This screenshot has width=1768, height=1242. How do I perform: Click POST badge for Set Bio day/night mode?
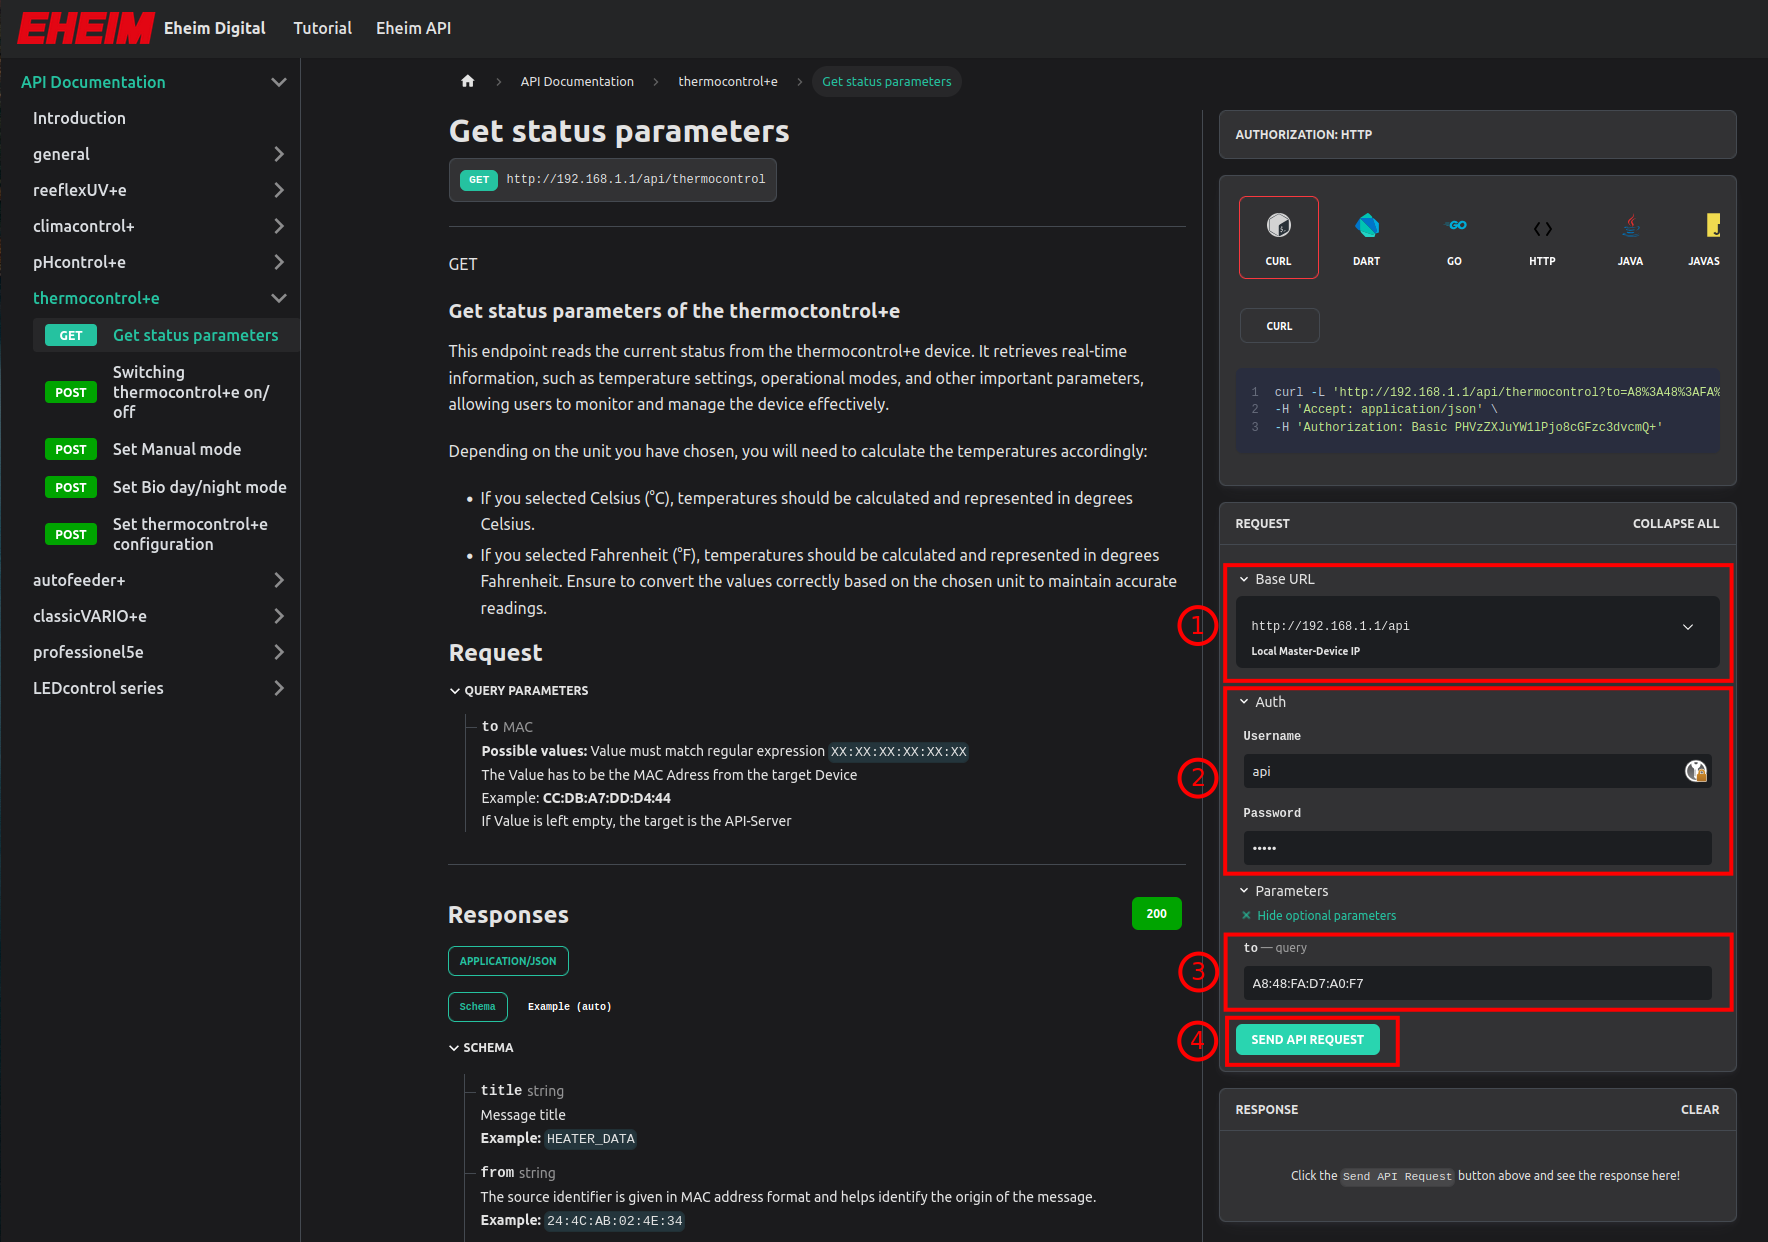click(71, 487)
